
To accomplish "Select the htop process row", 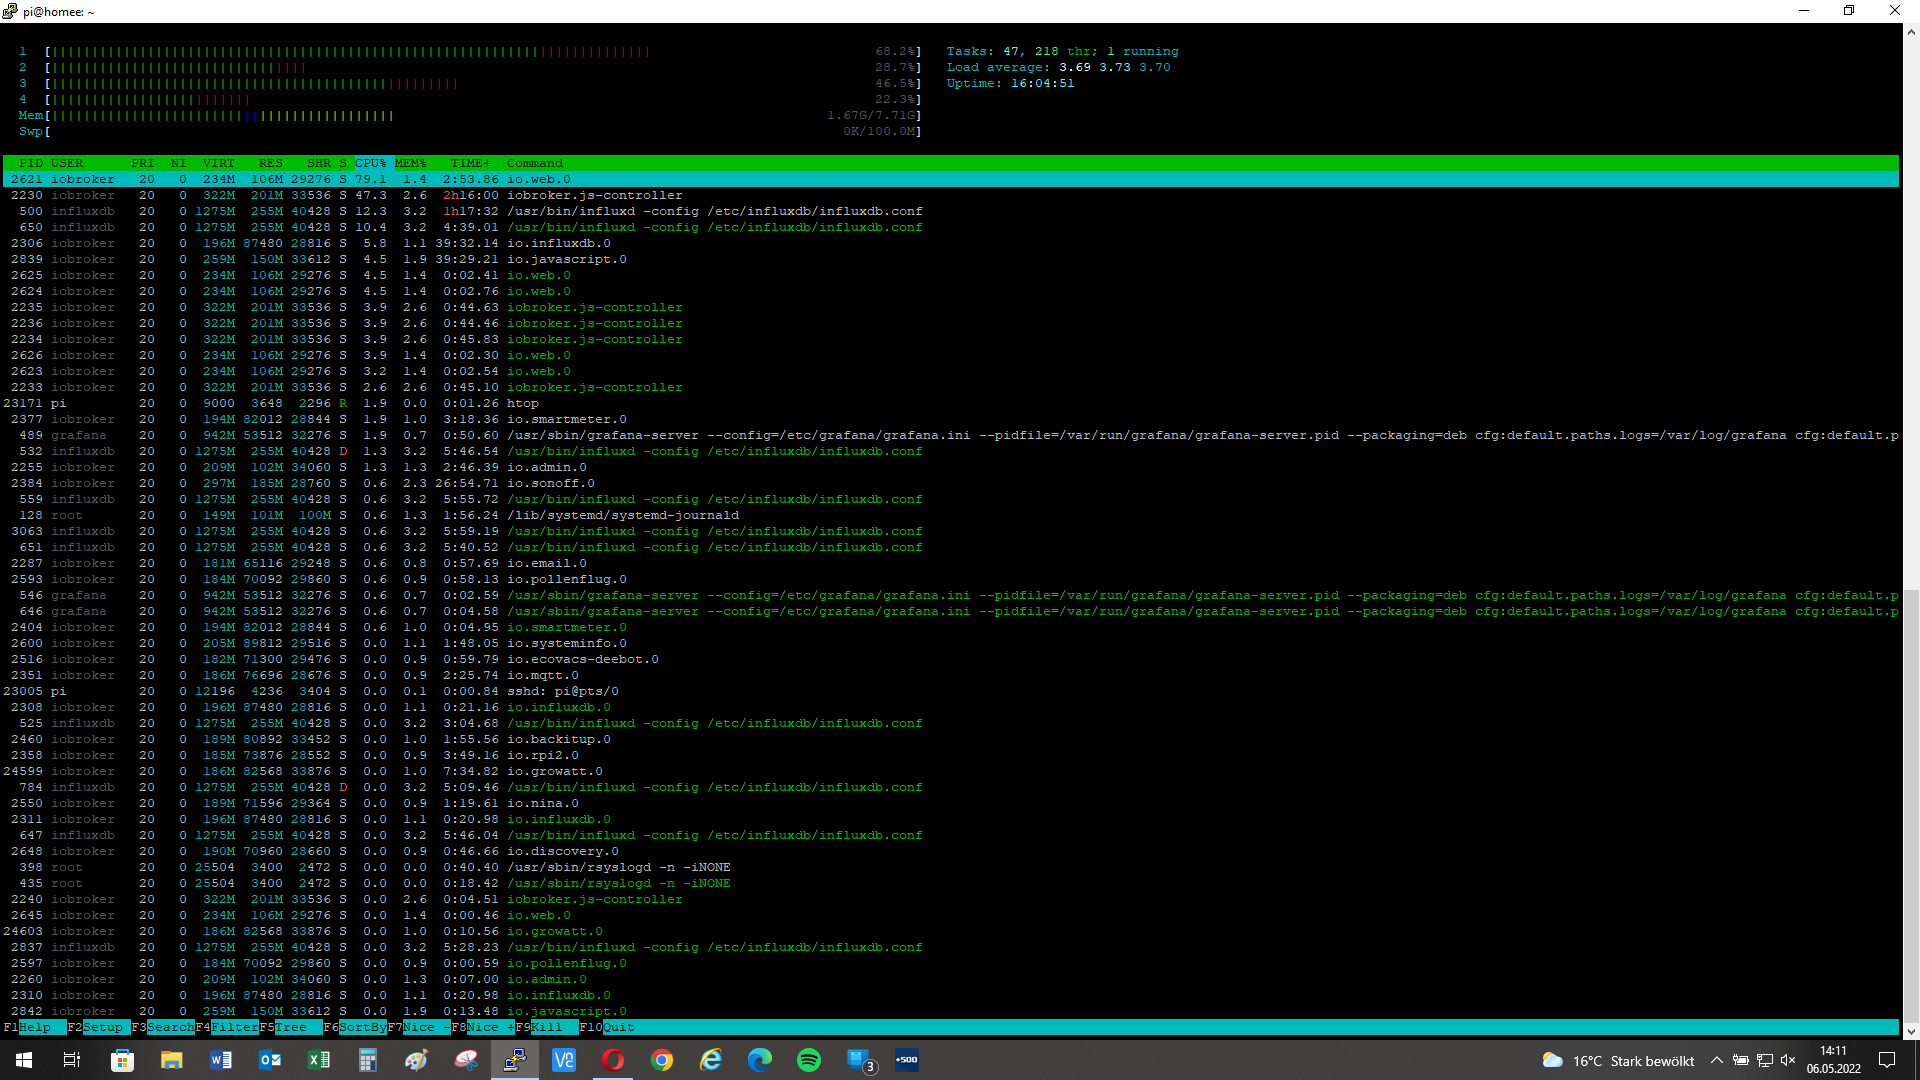I will [x=522, y=403].
